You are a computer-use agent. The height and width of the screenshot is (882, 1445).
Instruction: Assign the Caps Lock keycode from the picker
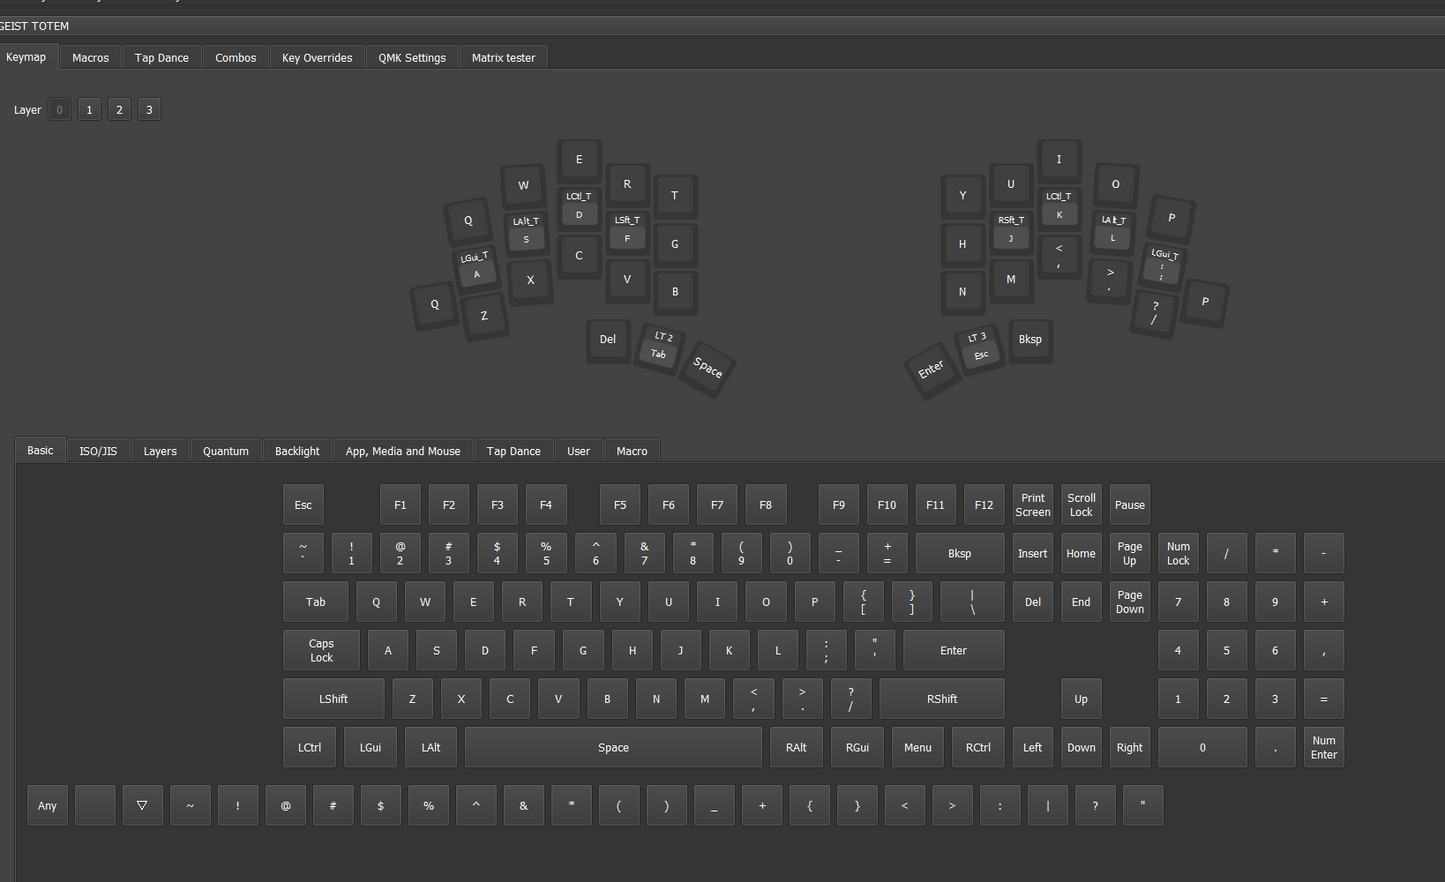click(x=320, y=650)
